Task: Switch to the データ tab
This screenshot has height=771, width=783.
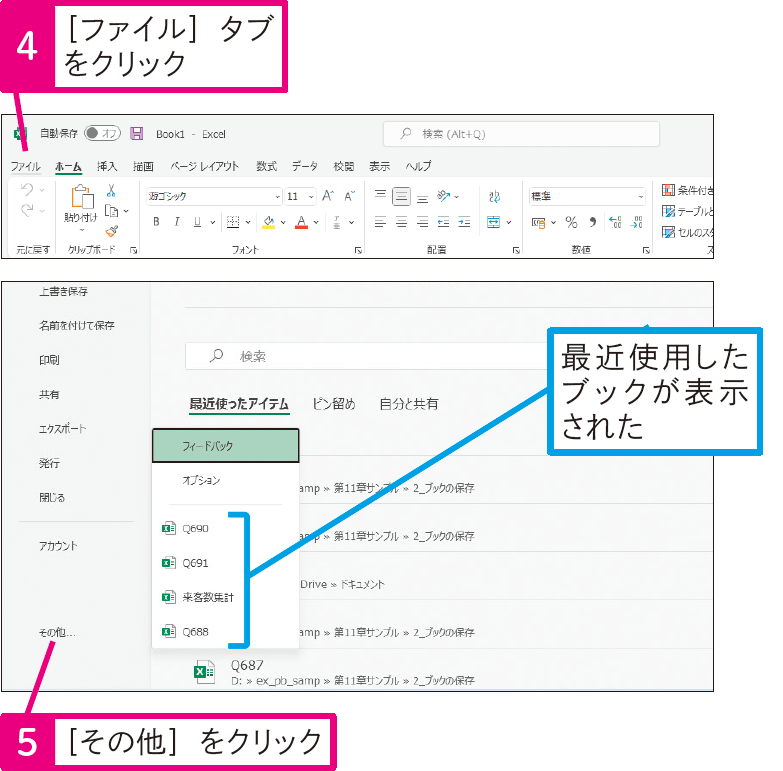Action: (305, 166)
